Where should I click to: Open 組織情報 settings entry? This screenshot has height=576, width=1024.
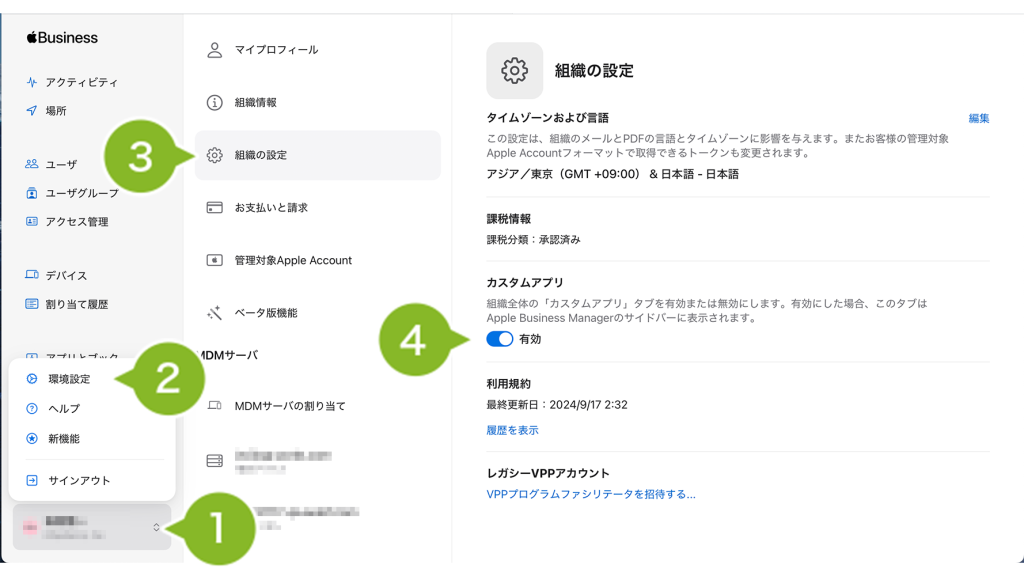coord(317,103)
